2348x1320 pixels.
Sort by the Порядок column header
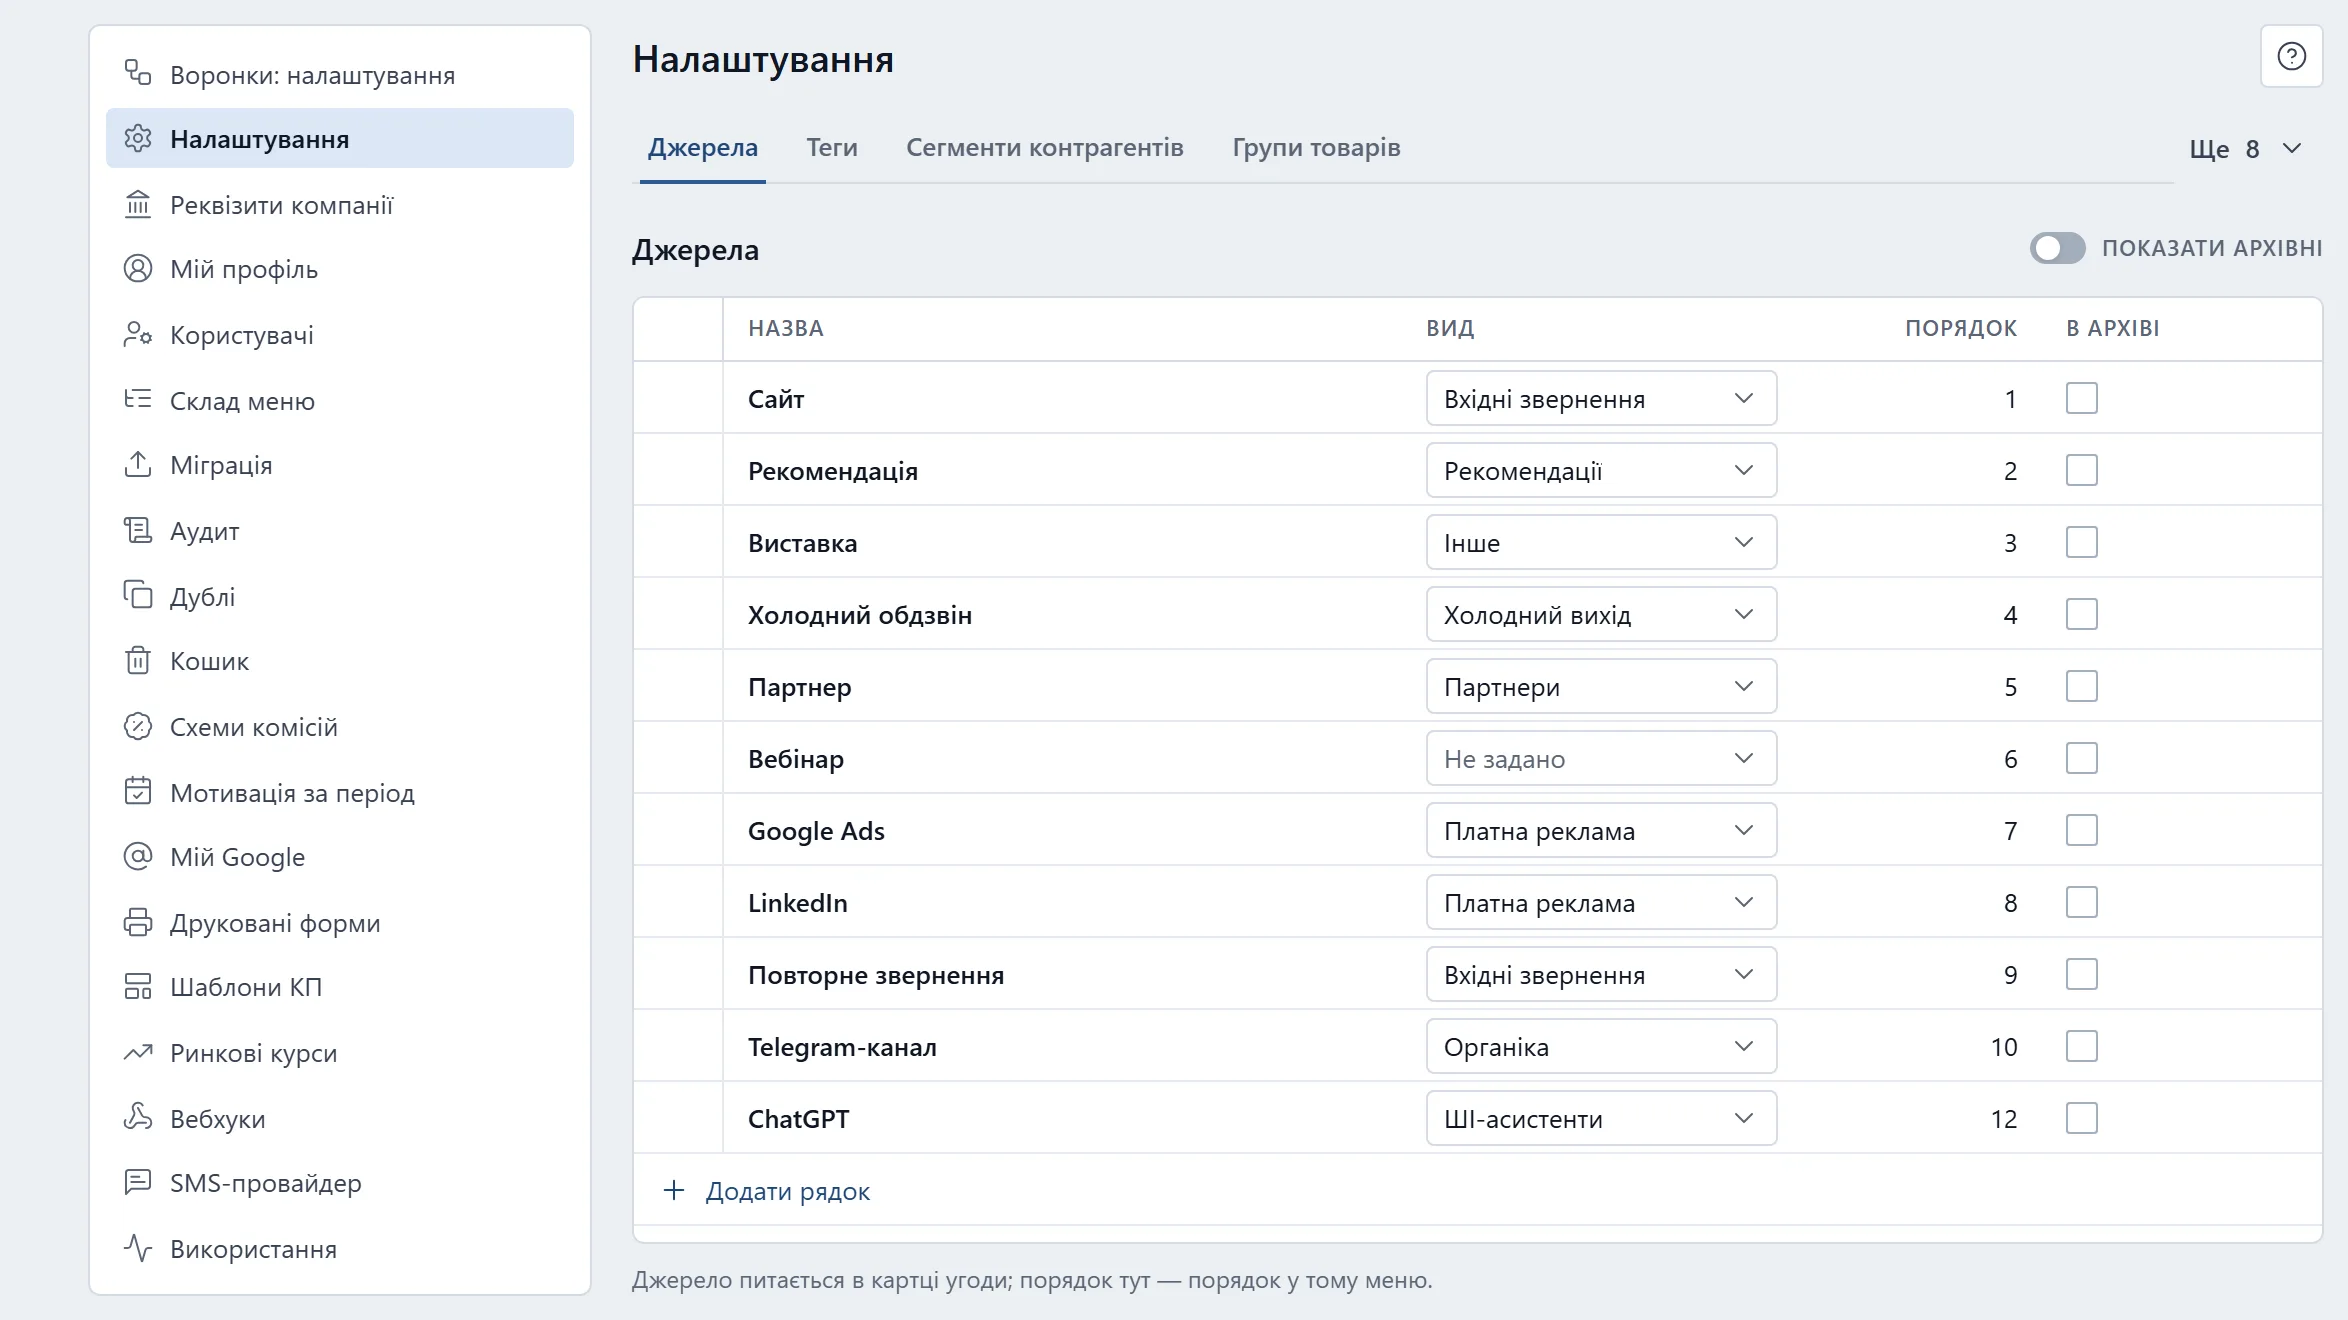click(1960, 328)
